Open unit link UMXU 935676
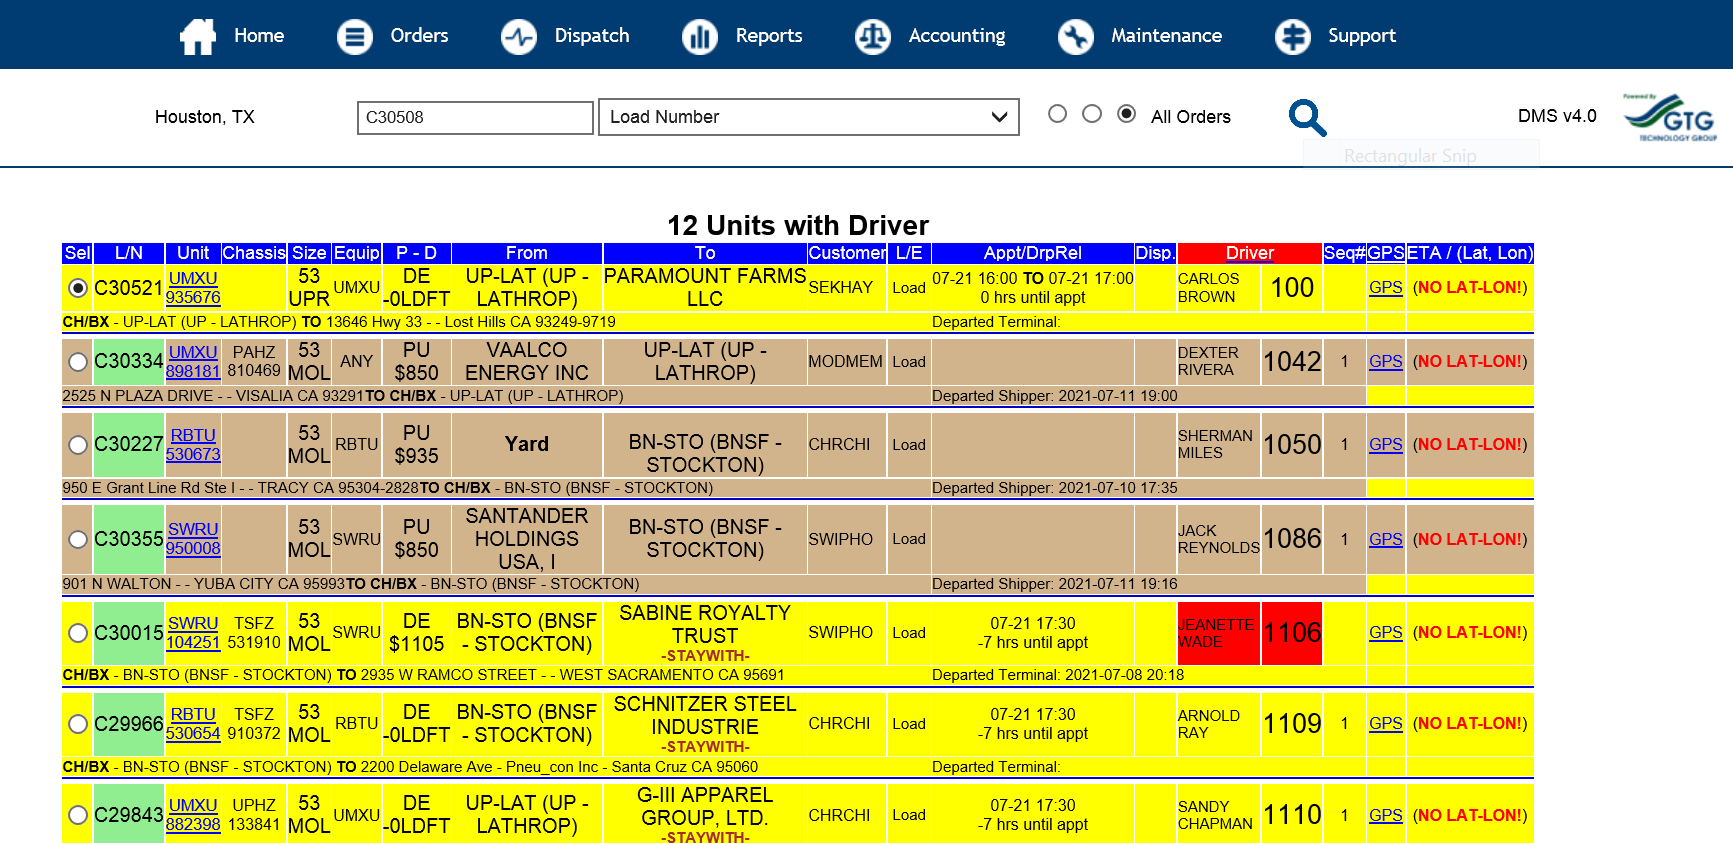The height and width of the screenshot is (843, 1733). point(193,288)
